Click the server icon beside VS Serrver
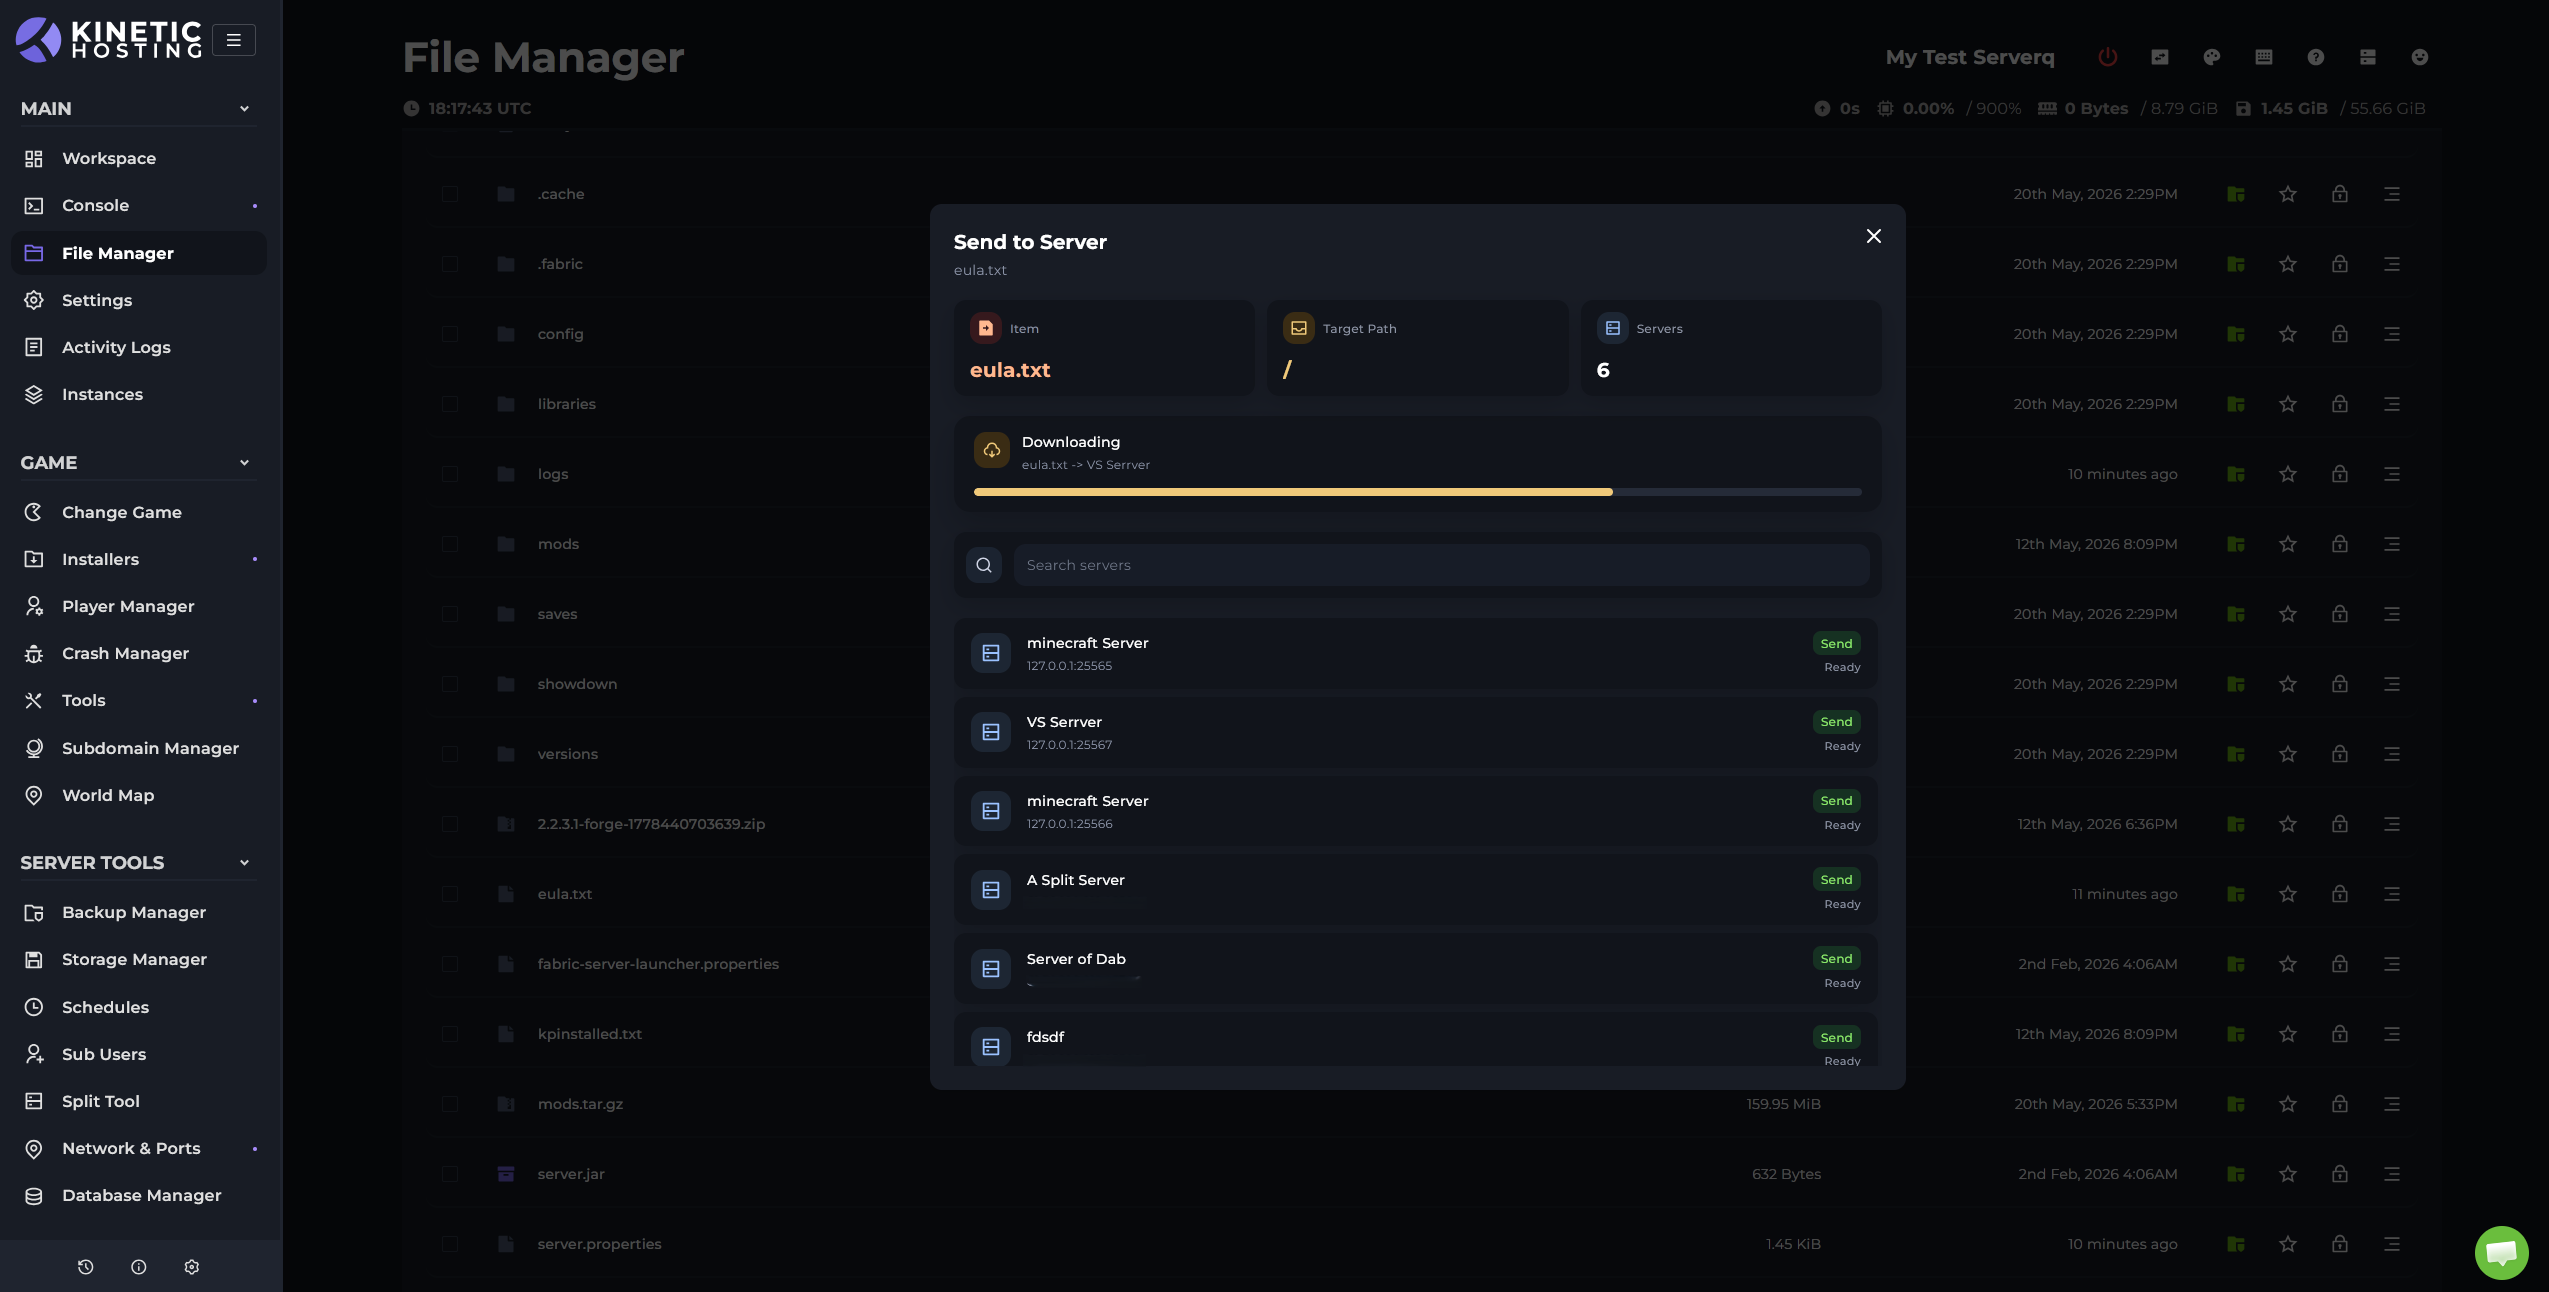This screenshot has width=2549, height=1292. pyautogui.click(x=991, y=732)
